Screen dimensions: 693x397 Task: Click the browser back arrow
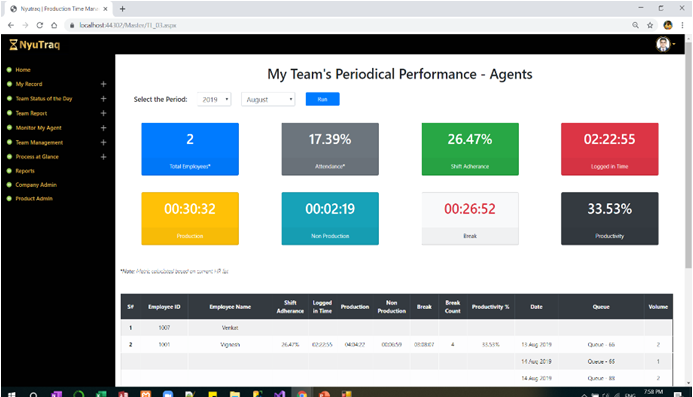pyautogui.click(x=11, y=25)
